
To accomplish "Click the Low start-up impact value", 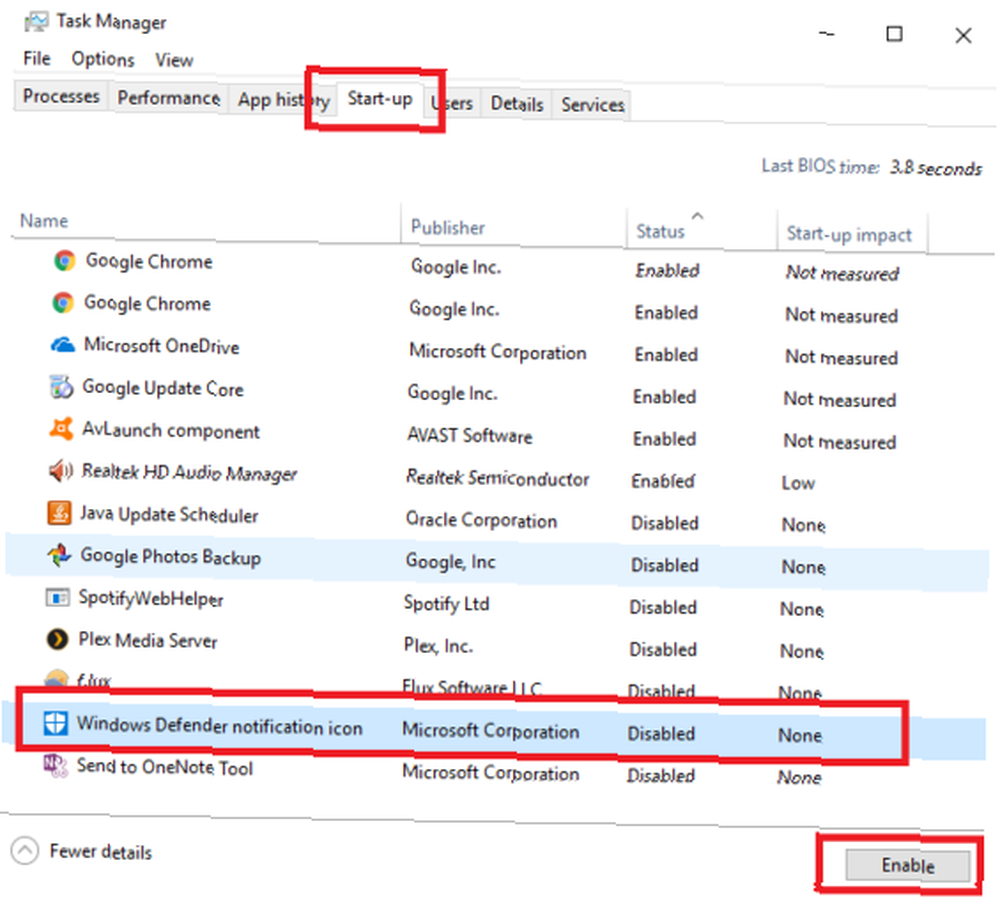I will point(798,483).
